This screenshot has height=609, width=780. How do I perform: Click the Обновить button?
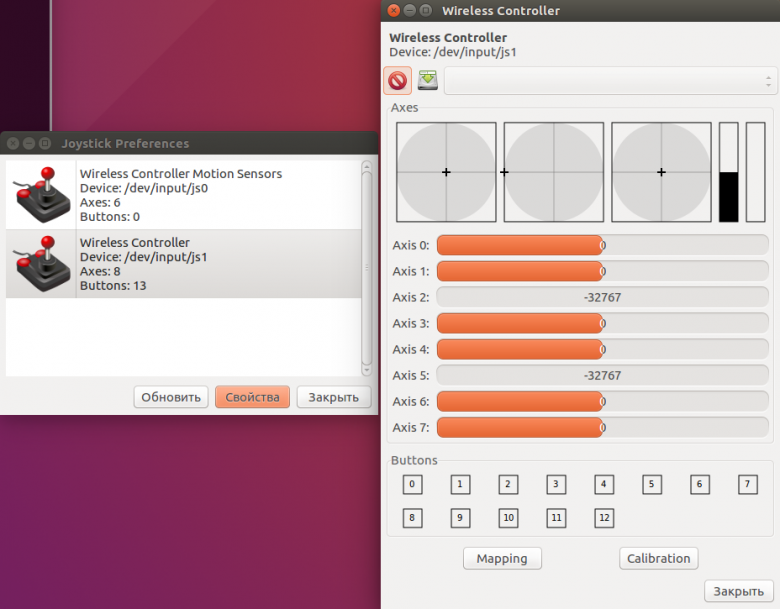click(171, 397)
